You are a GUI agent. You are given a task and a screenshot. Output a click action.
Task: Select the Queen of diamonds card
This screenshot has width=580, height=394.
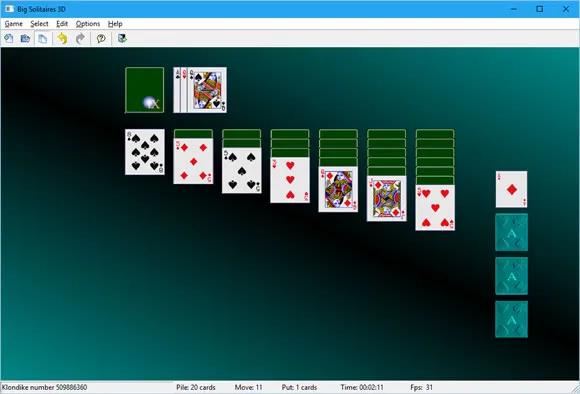(338, 189)
